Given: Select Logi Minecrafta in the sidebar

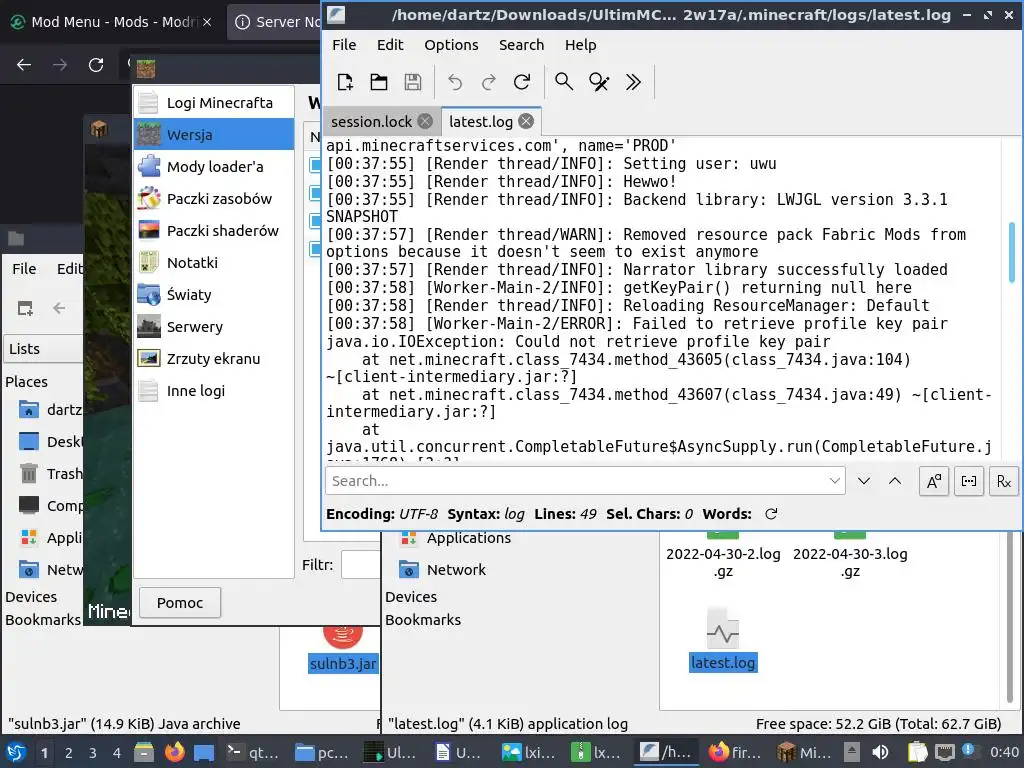Looking at the screenshot, I should [214, 103].
